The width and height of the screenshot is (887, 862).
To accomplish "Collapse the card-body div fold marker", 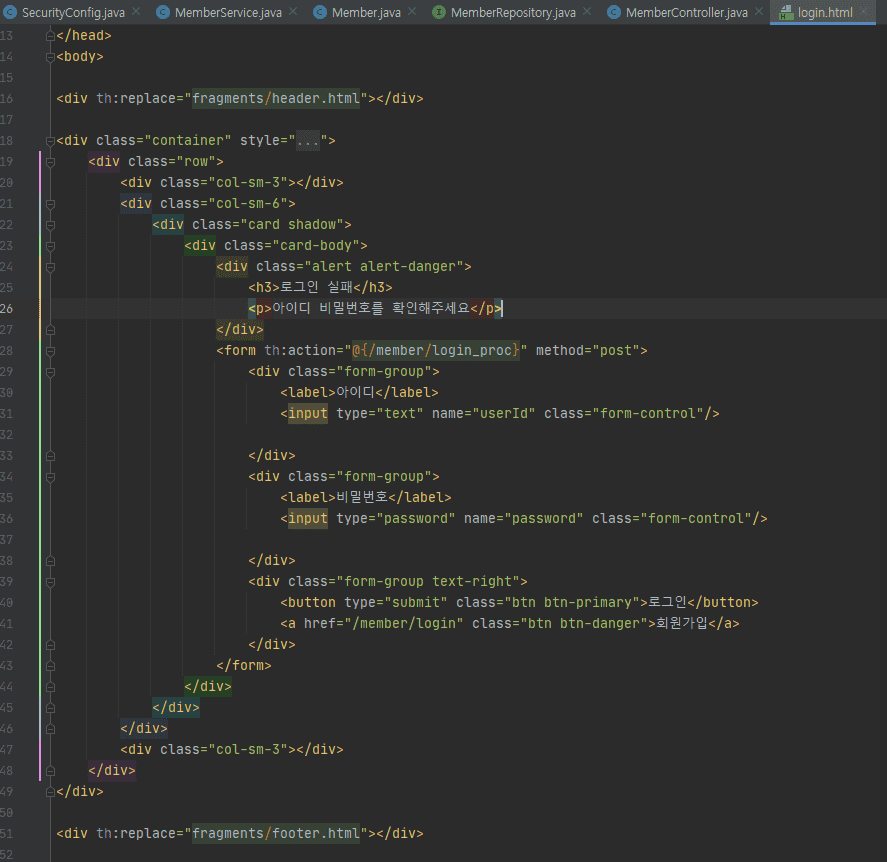I will [x=50, y=245].
